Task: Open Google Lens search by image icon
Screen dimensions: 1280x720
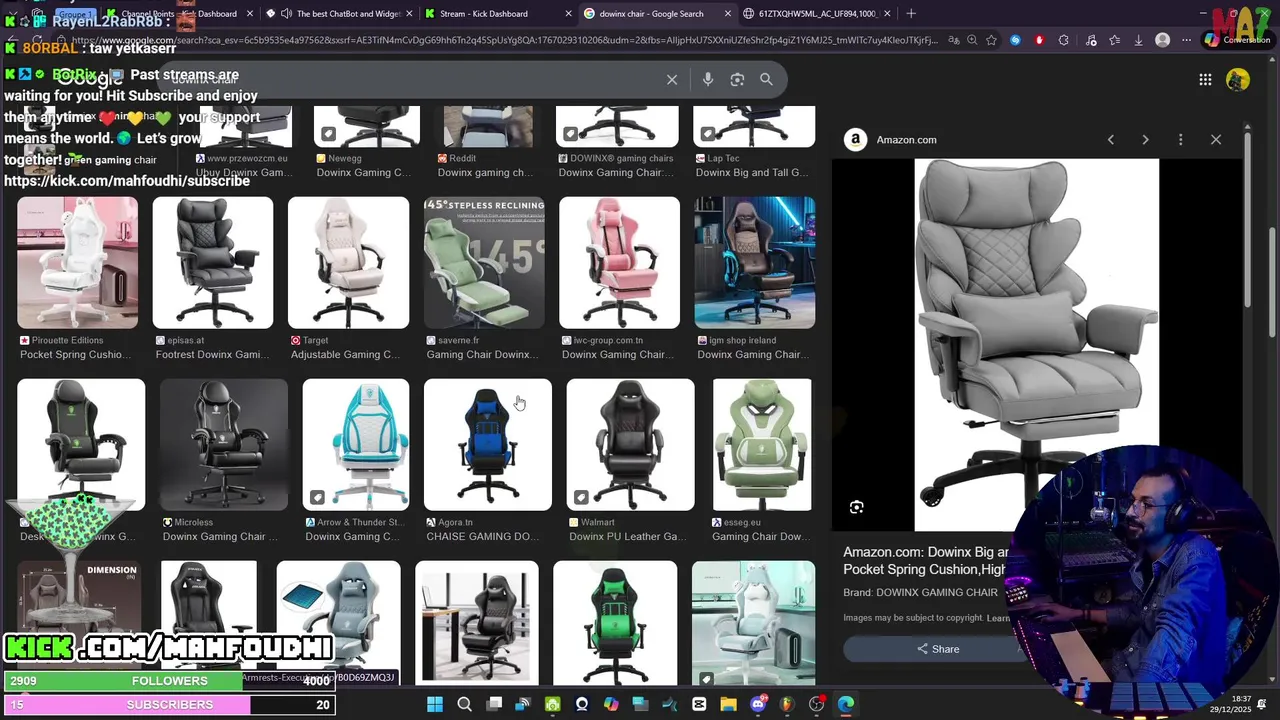Action: click(x=737, y=80)
